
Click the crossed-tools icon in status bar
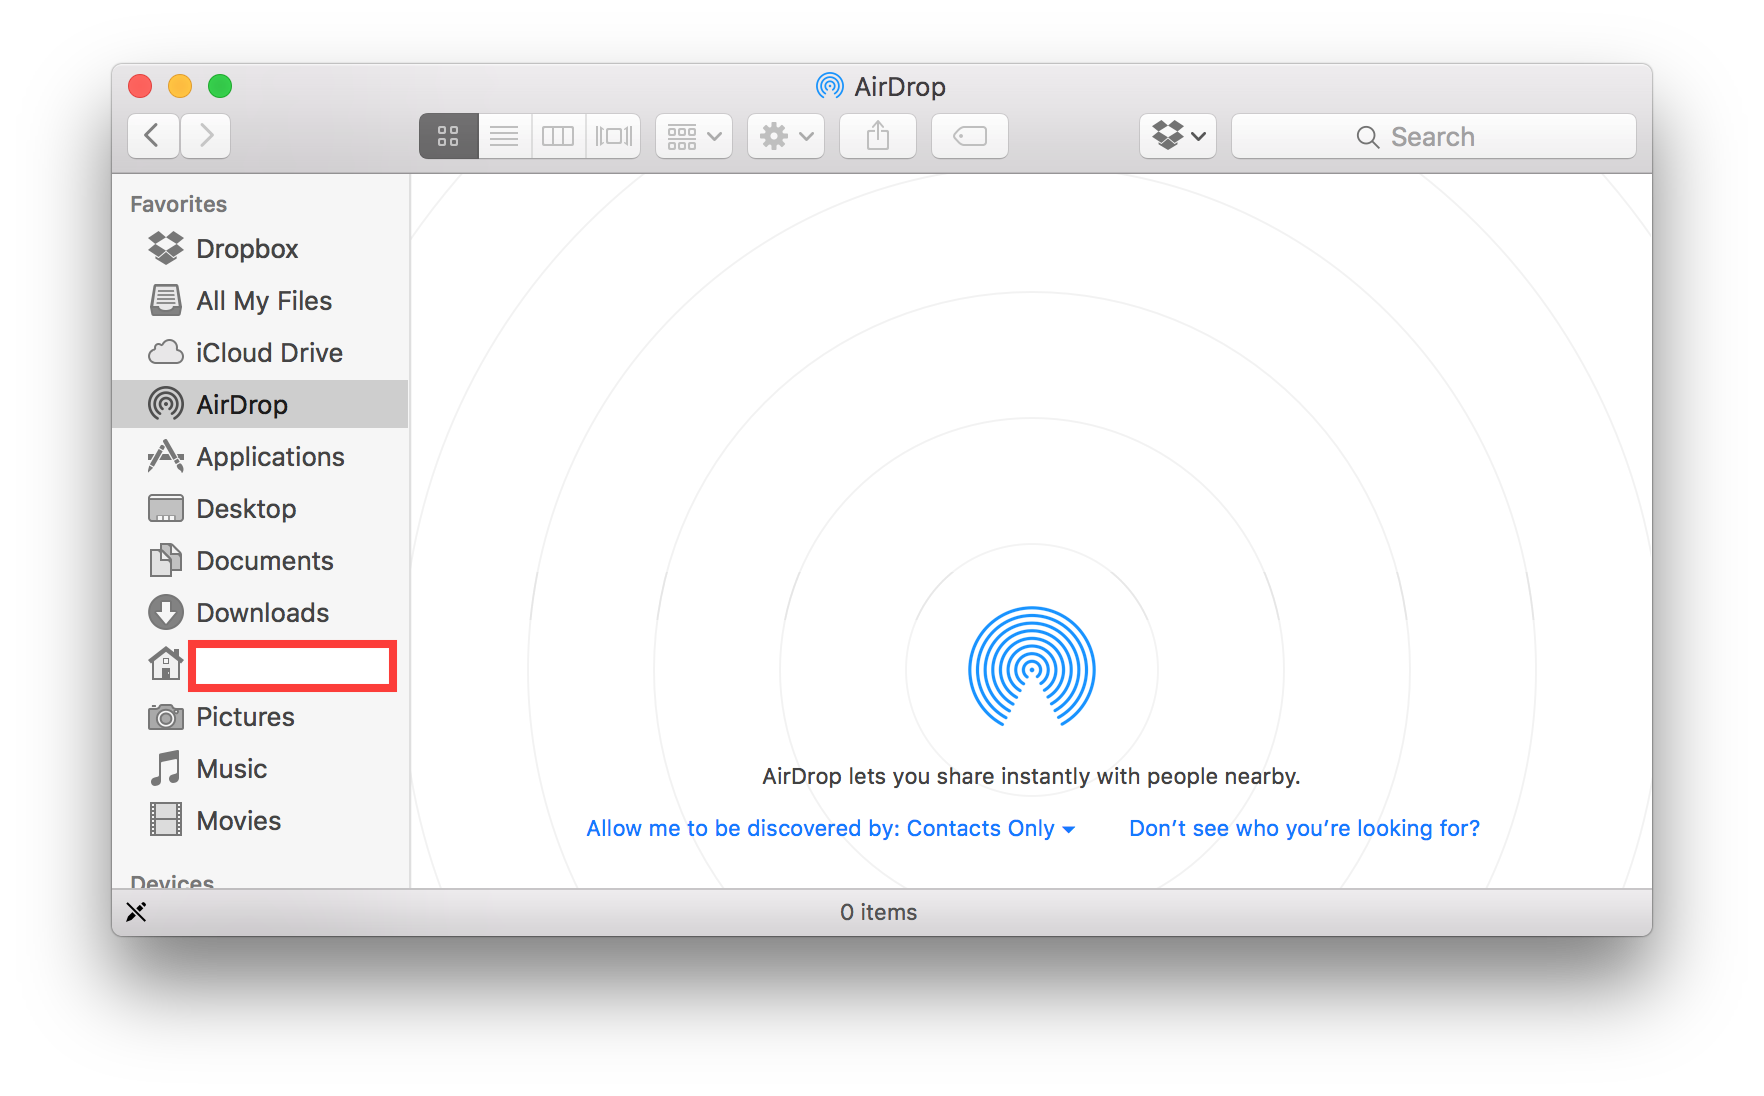coord(136,912)
